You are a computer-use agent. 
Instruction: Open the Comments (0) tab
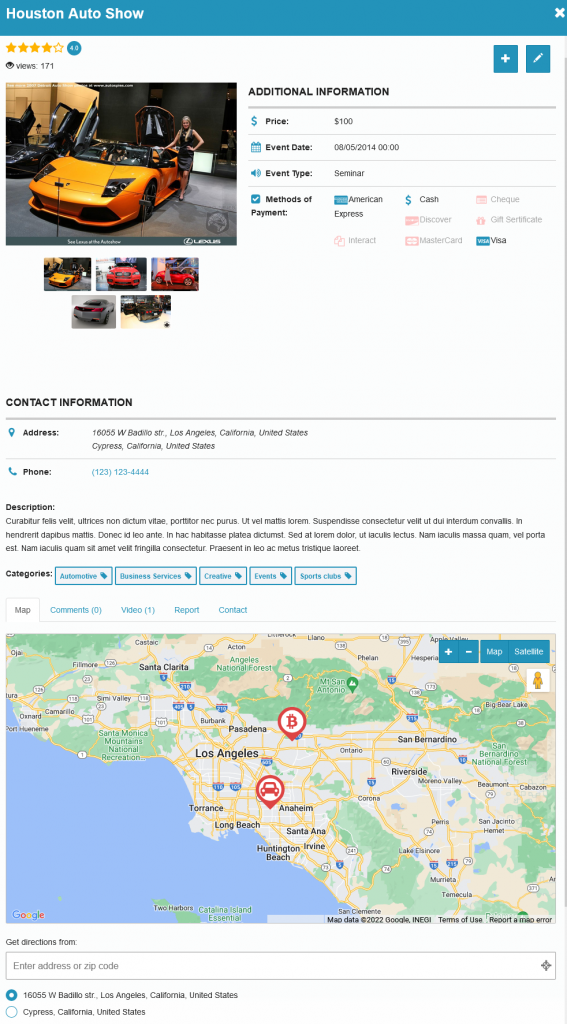(x=76, y=610)
